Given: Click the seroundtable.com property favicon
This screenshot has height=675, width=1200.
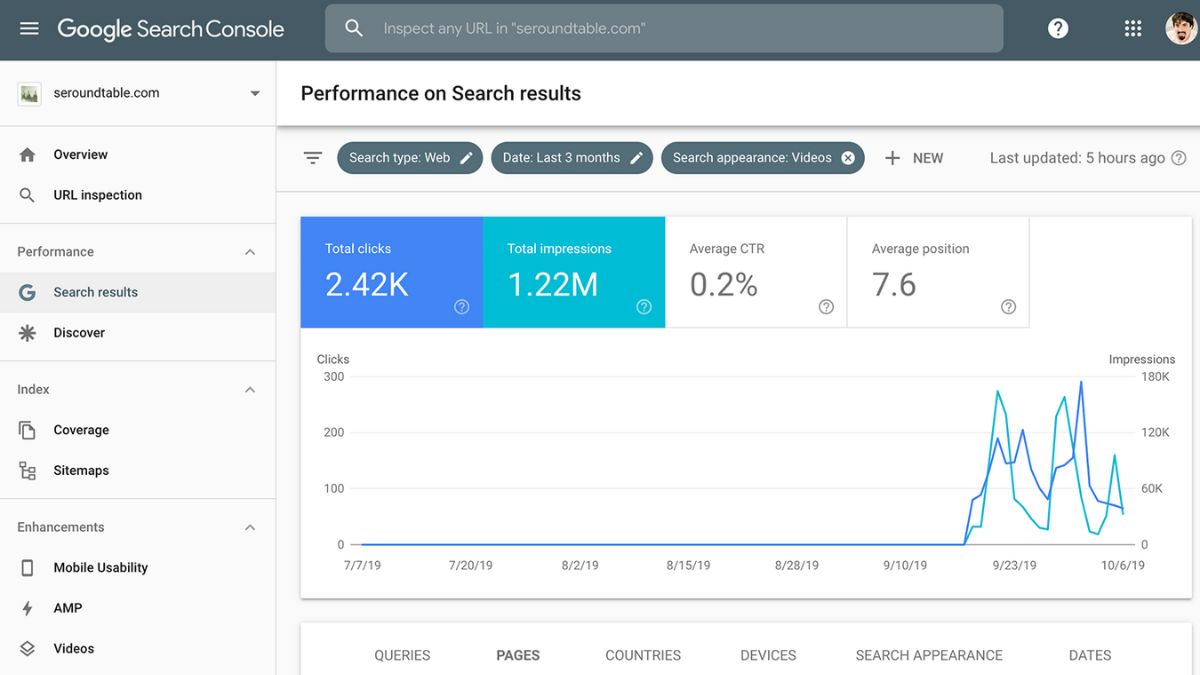Looking at the screenshot, I should pyautogui.click(x=29, y=93).
